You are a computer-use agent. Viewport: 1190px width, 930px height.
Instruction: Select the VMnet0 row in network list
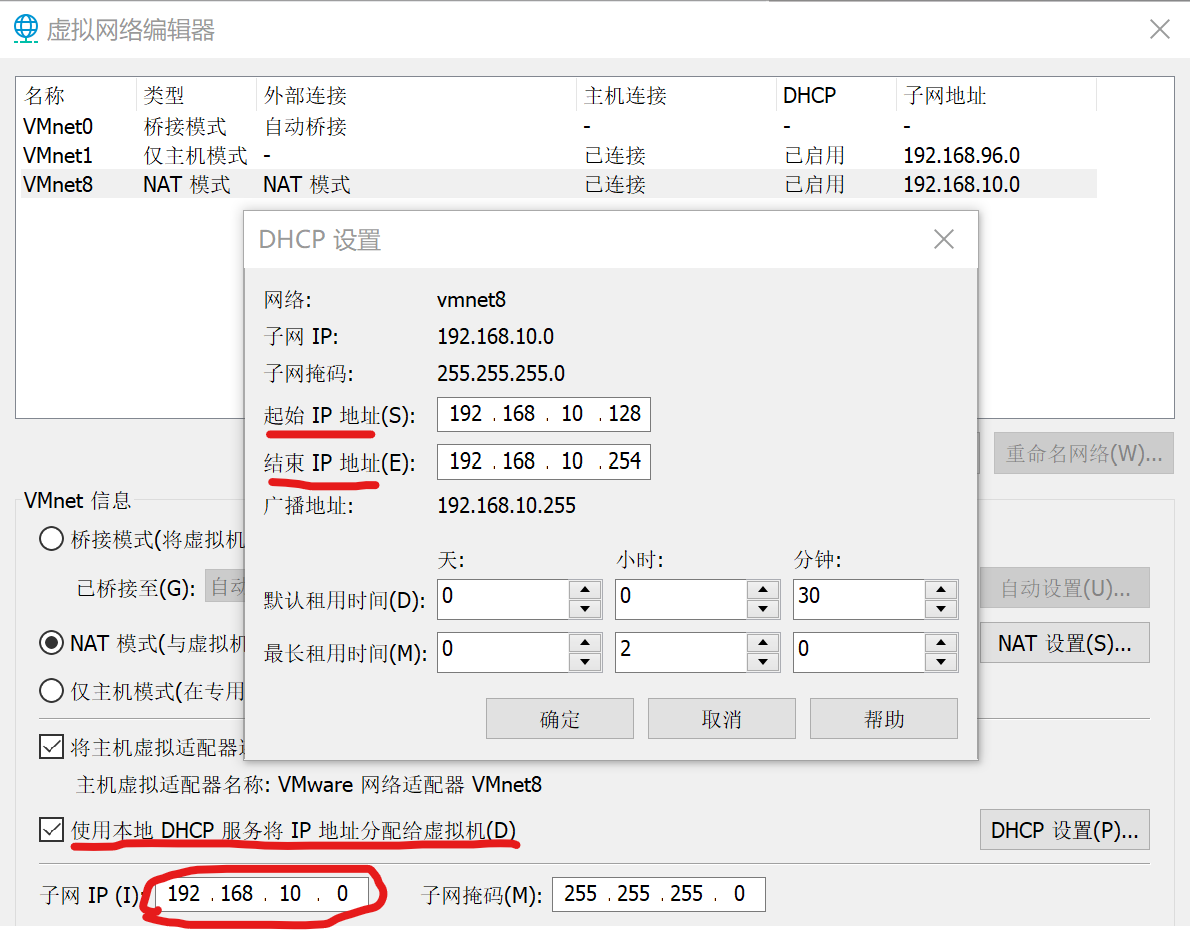558,126
